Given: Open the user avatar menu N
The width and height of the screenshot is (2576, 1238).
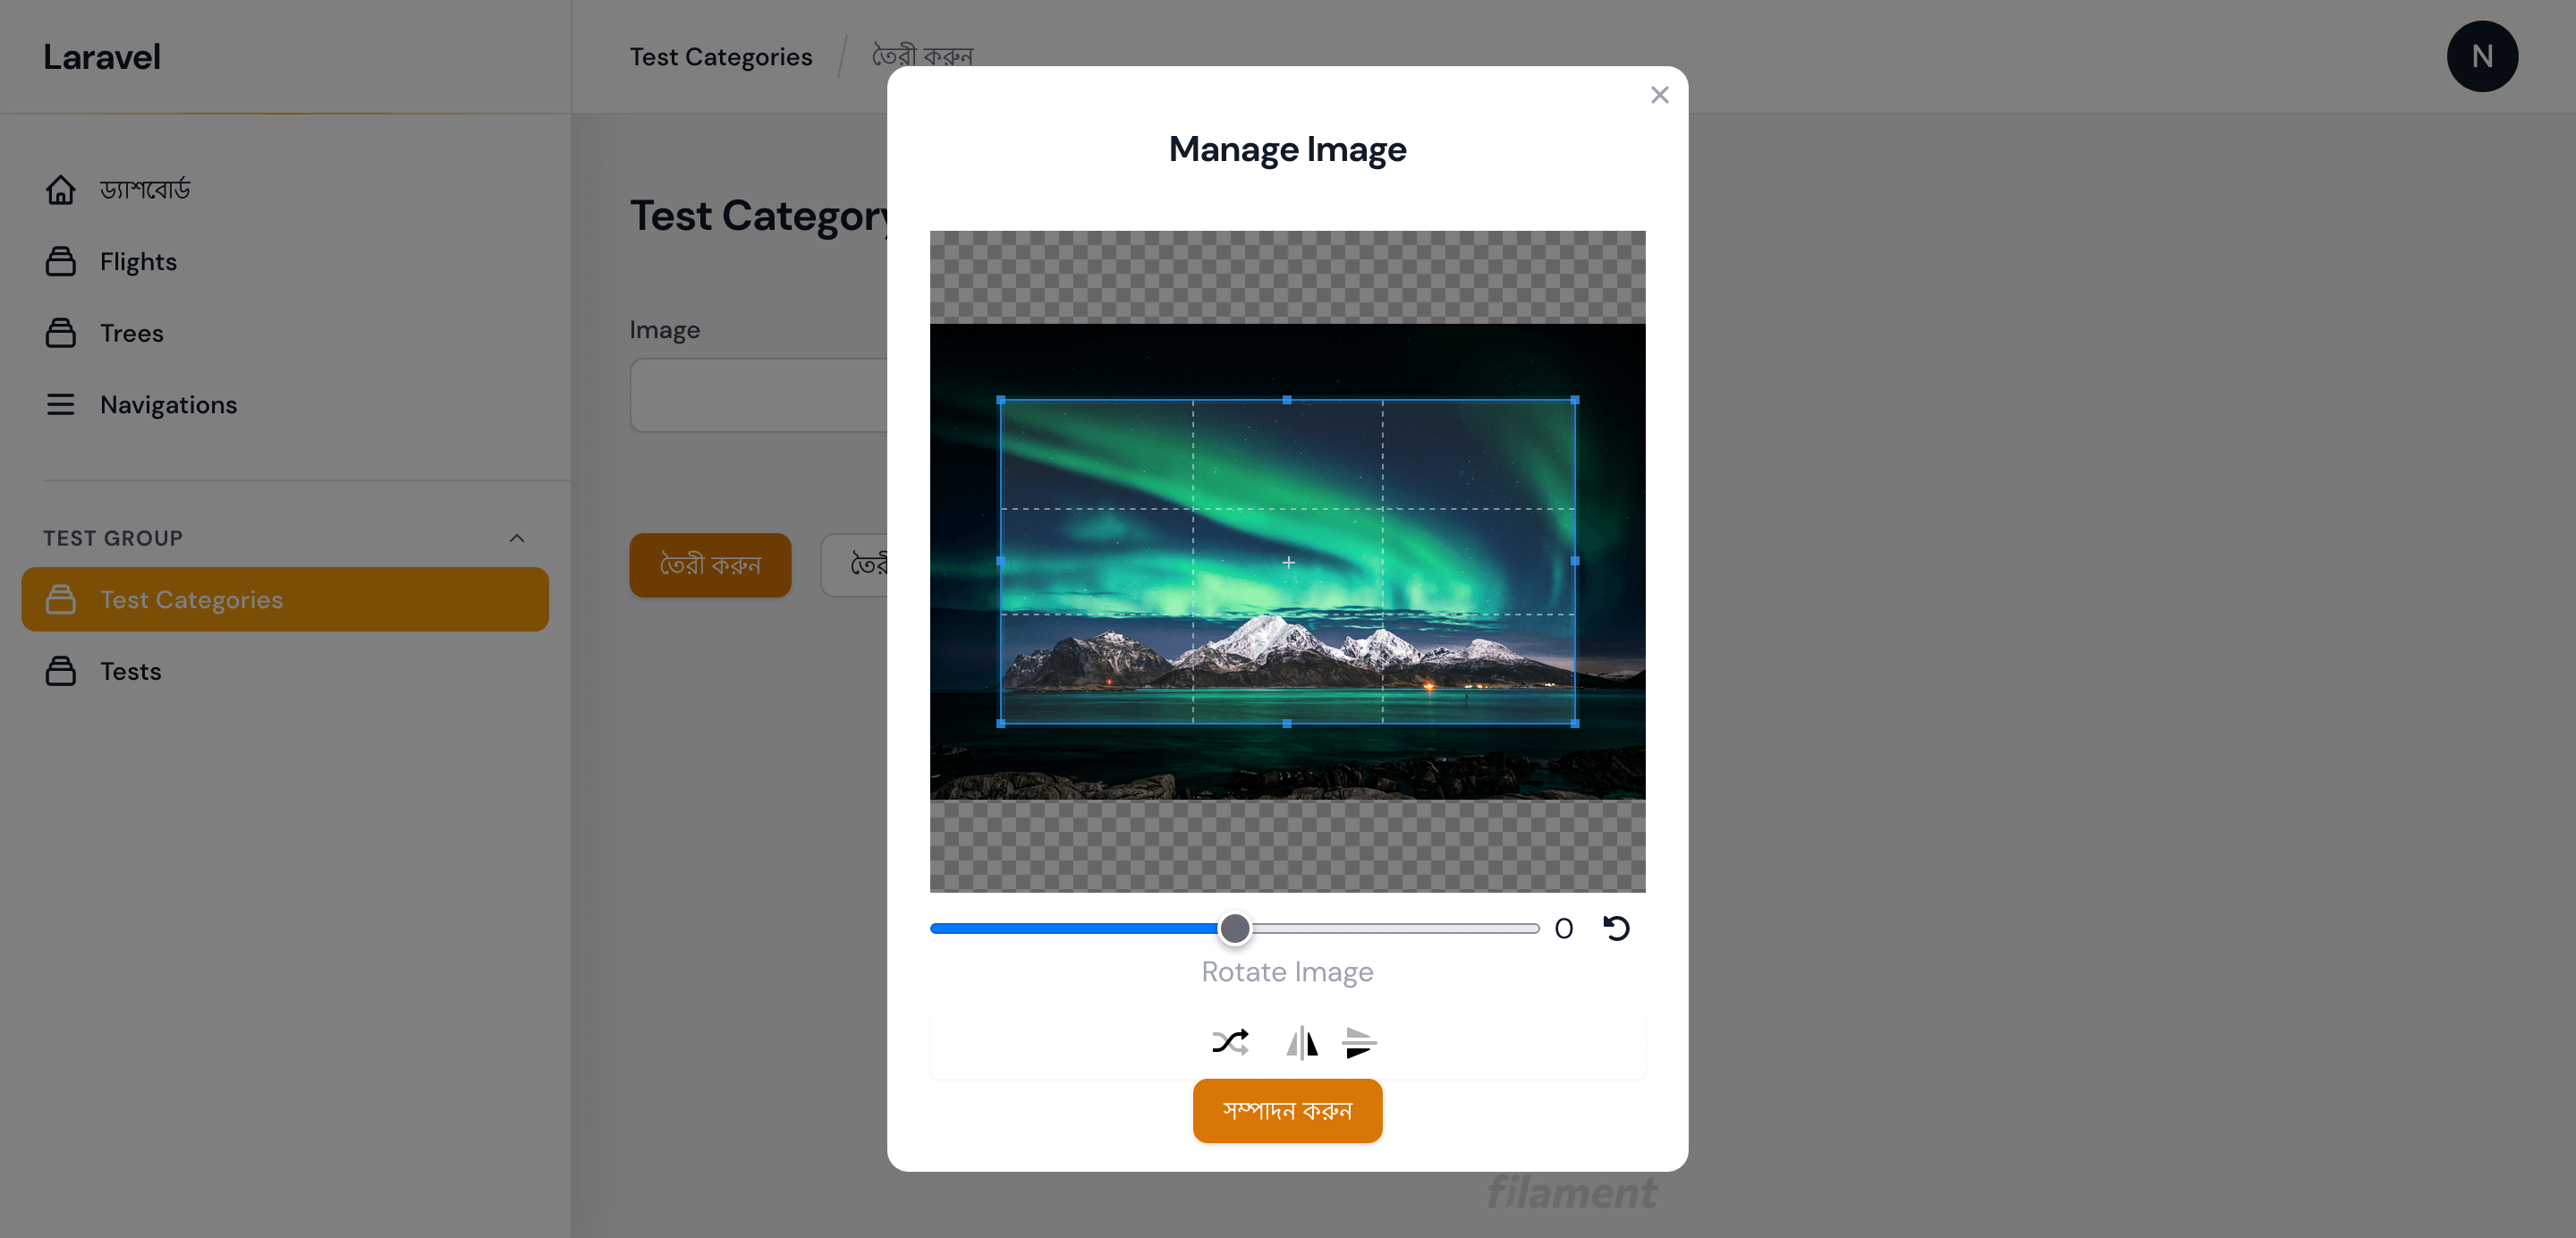Looking at the screenshot, I should click(x=2481, y=57).
